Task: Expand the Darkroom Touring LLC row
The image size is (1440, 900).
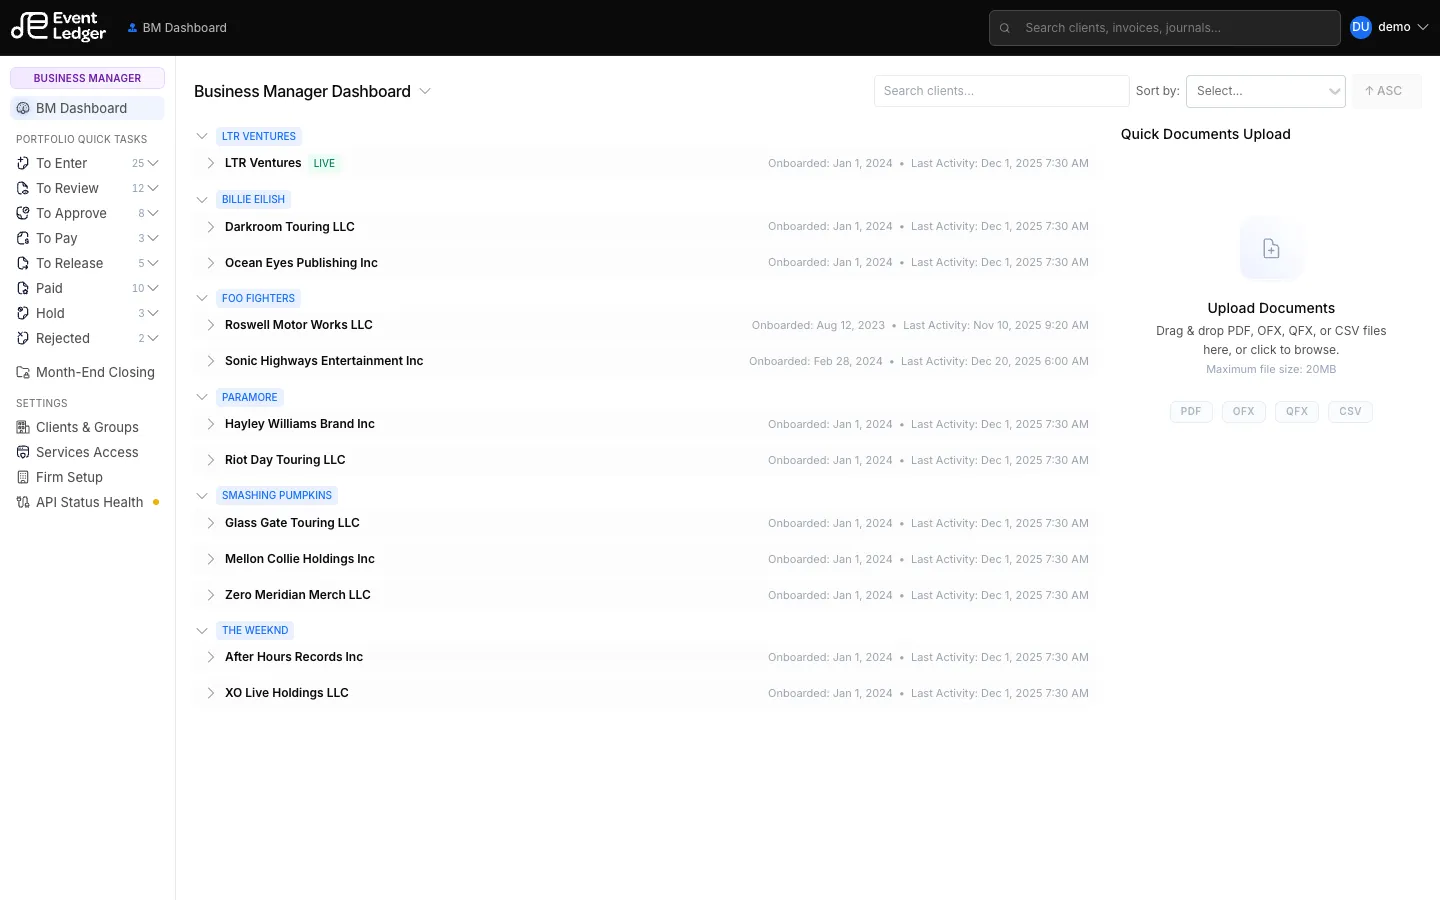Action: click(210, 227)
